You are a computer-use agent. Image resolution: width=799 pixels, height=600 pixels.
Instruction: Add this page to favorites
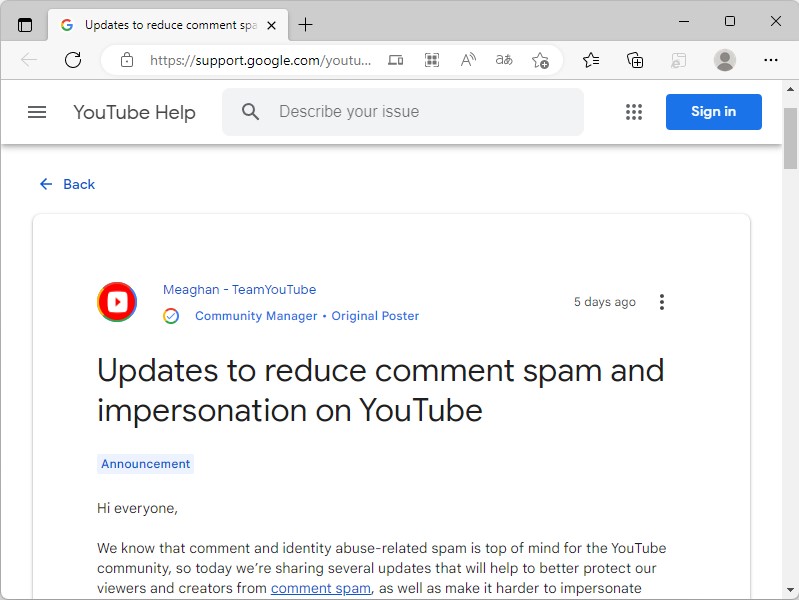[x=540, y=60]
